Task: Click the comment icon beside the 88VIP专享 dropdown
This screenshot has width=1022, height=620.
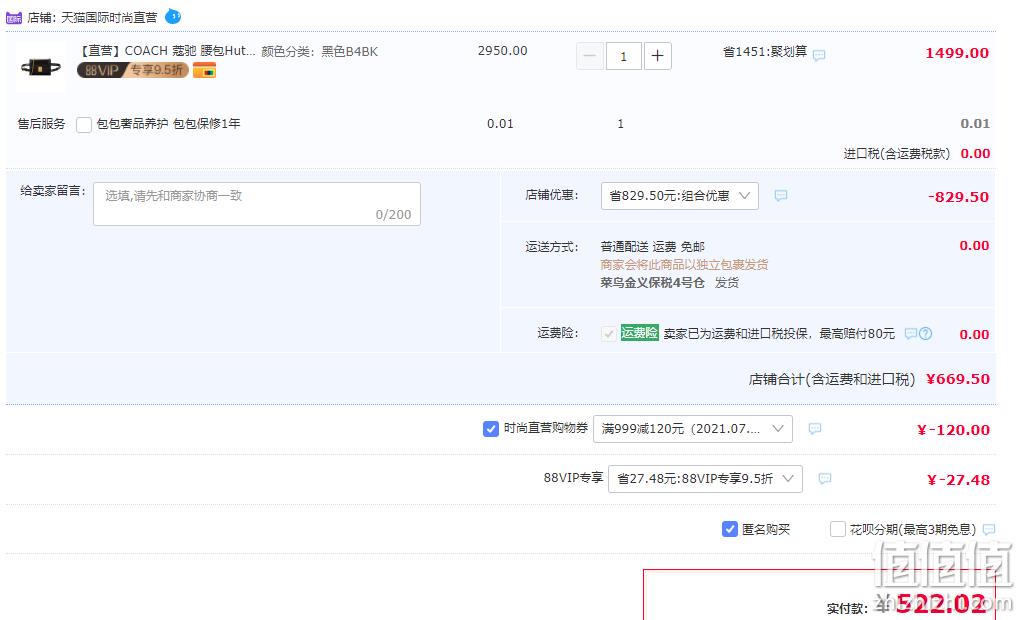Action: coord(825,479)
